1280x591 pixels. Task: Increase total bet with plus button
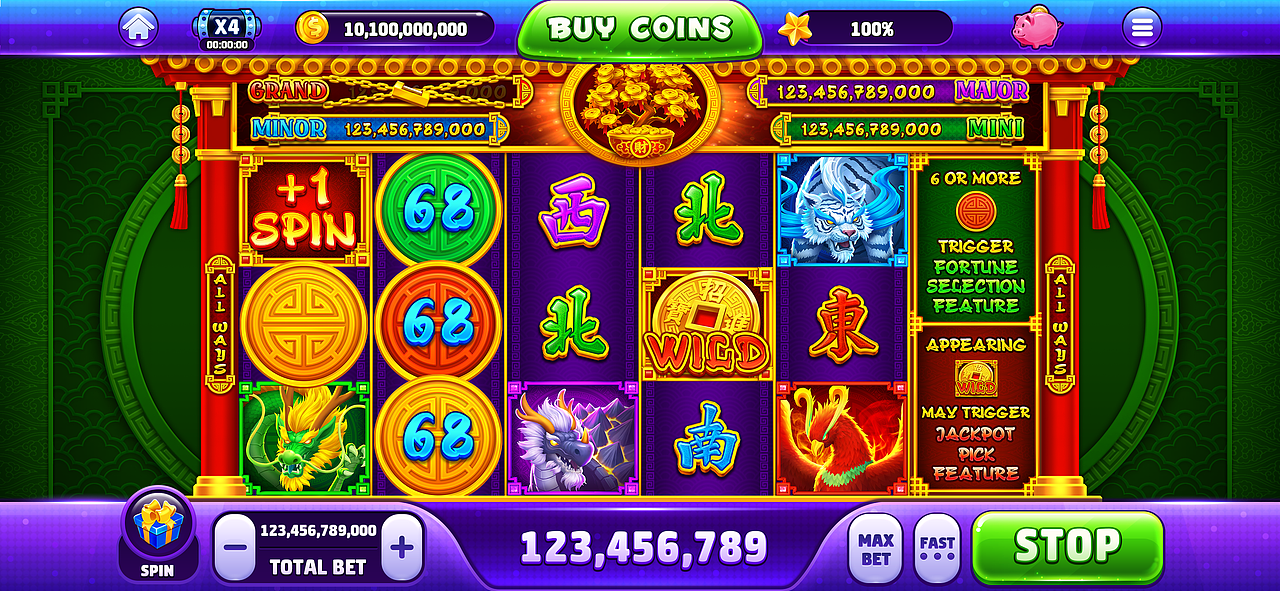(x=402, y=548)
